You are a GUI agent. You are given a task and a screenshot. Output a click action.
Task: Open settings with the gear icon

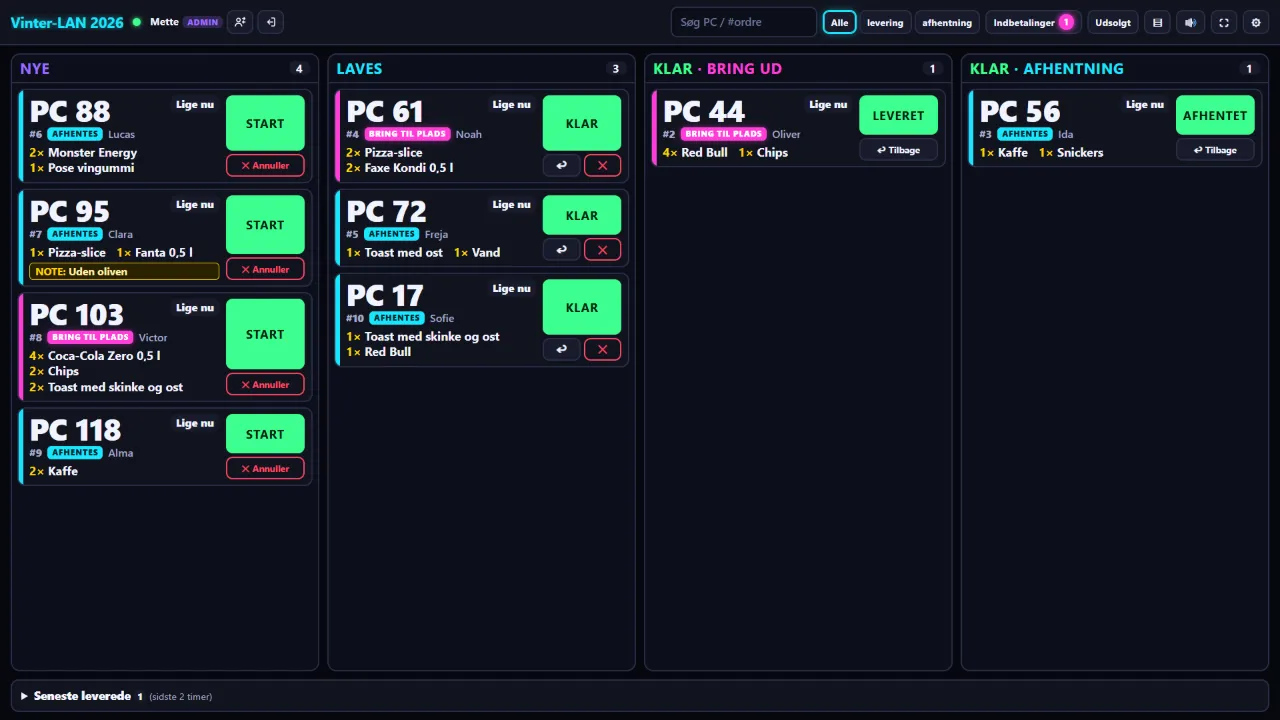pyautogui.click(x=1256, y=22)
